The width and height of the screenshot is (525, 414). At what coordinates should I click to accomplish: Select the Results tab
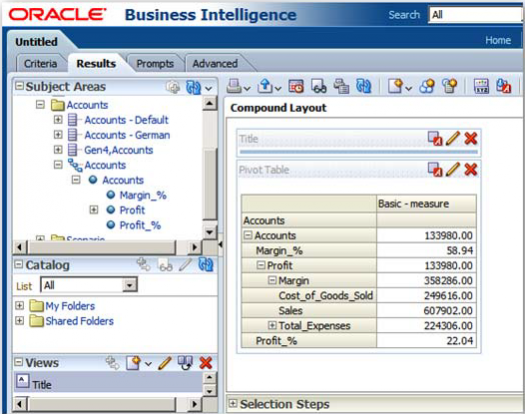pyautogui.click(x=96, y=64)
